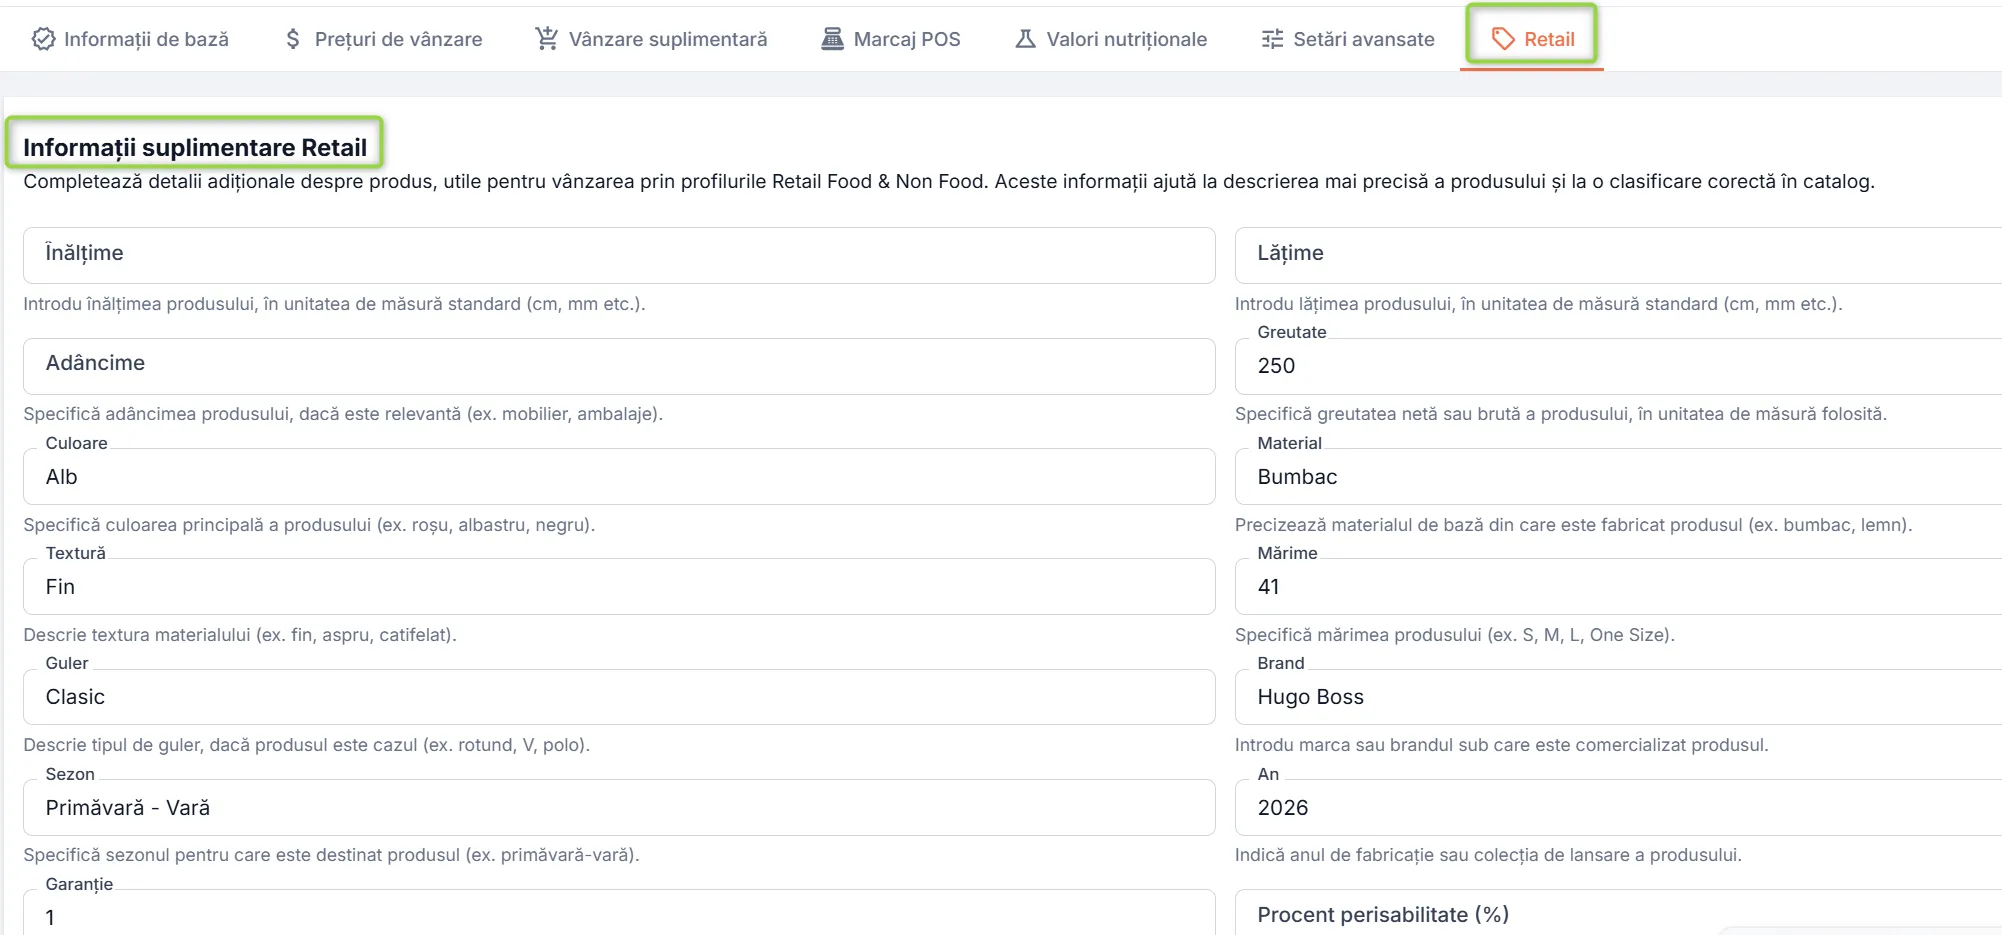
Task: Focus the Adâncime input field
Action: (x=619, y=366)
